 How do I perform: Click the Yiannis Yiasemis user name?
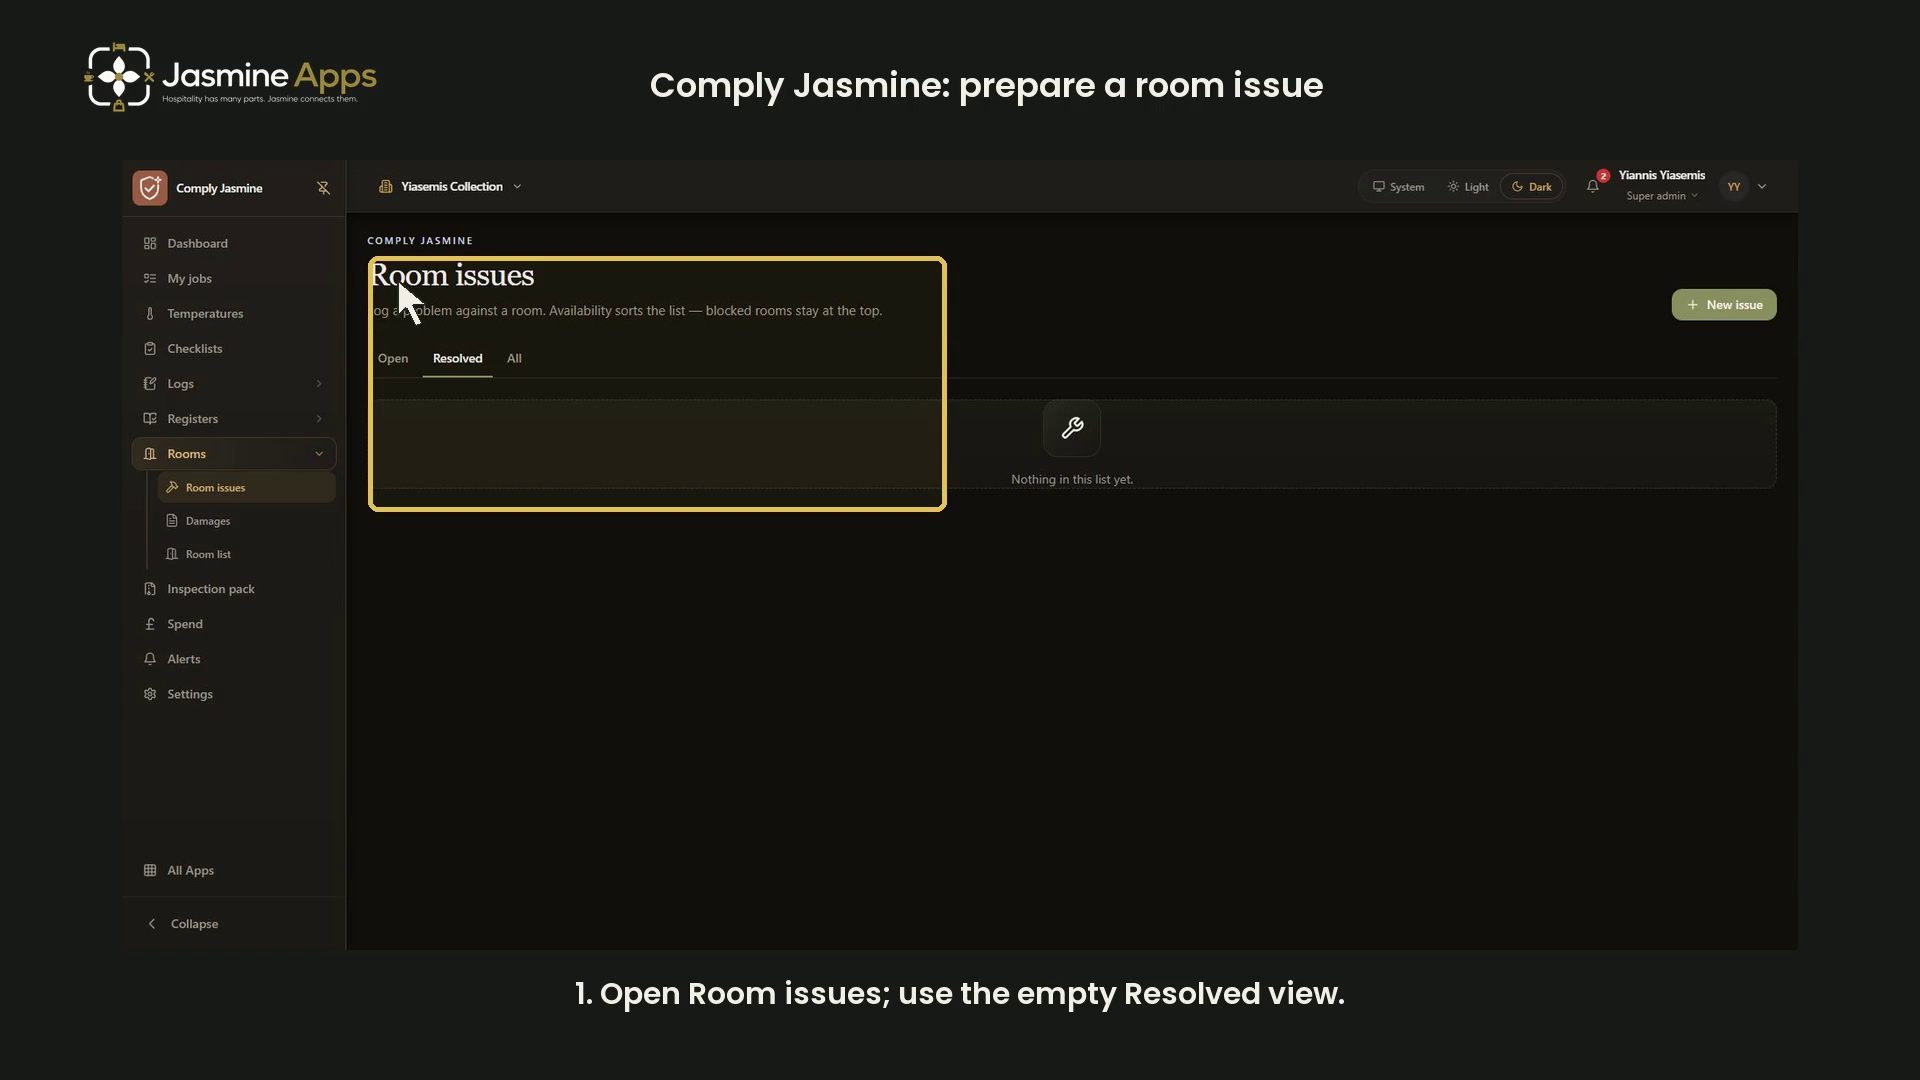[x=1661, y=176]
